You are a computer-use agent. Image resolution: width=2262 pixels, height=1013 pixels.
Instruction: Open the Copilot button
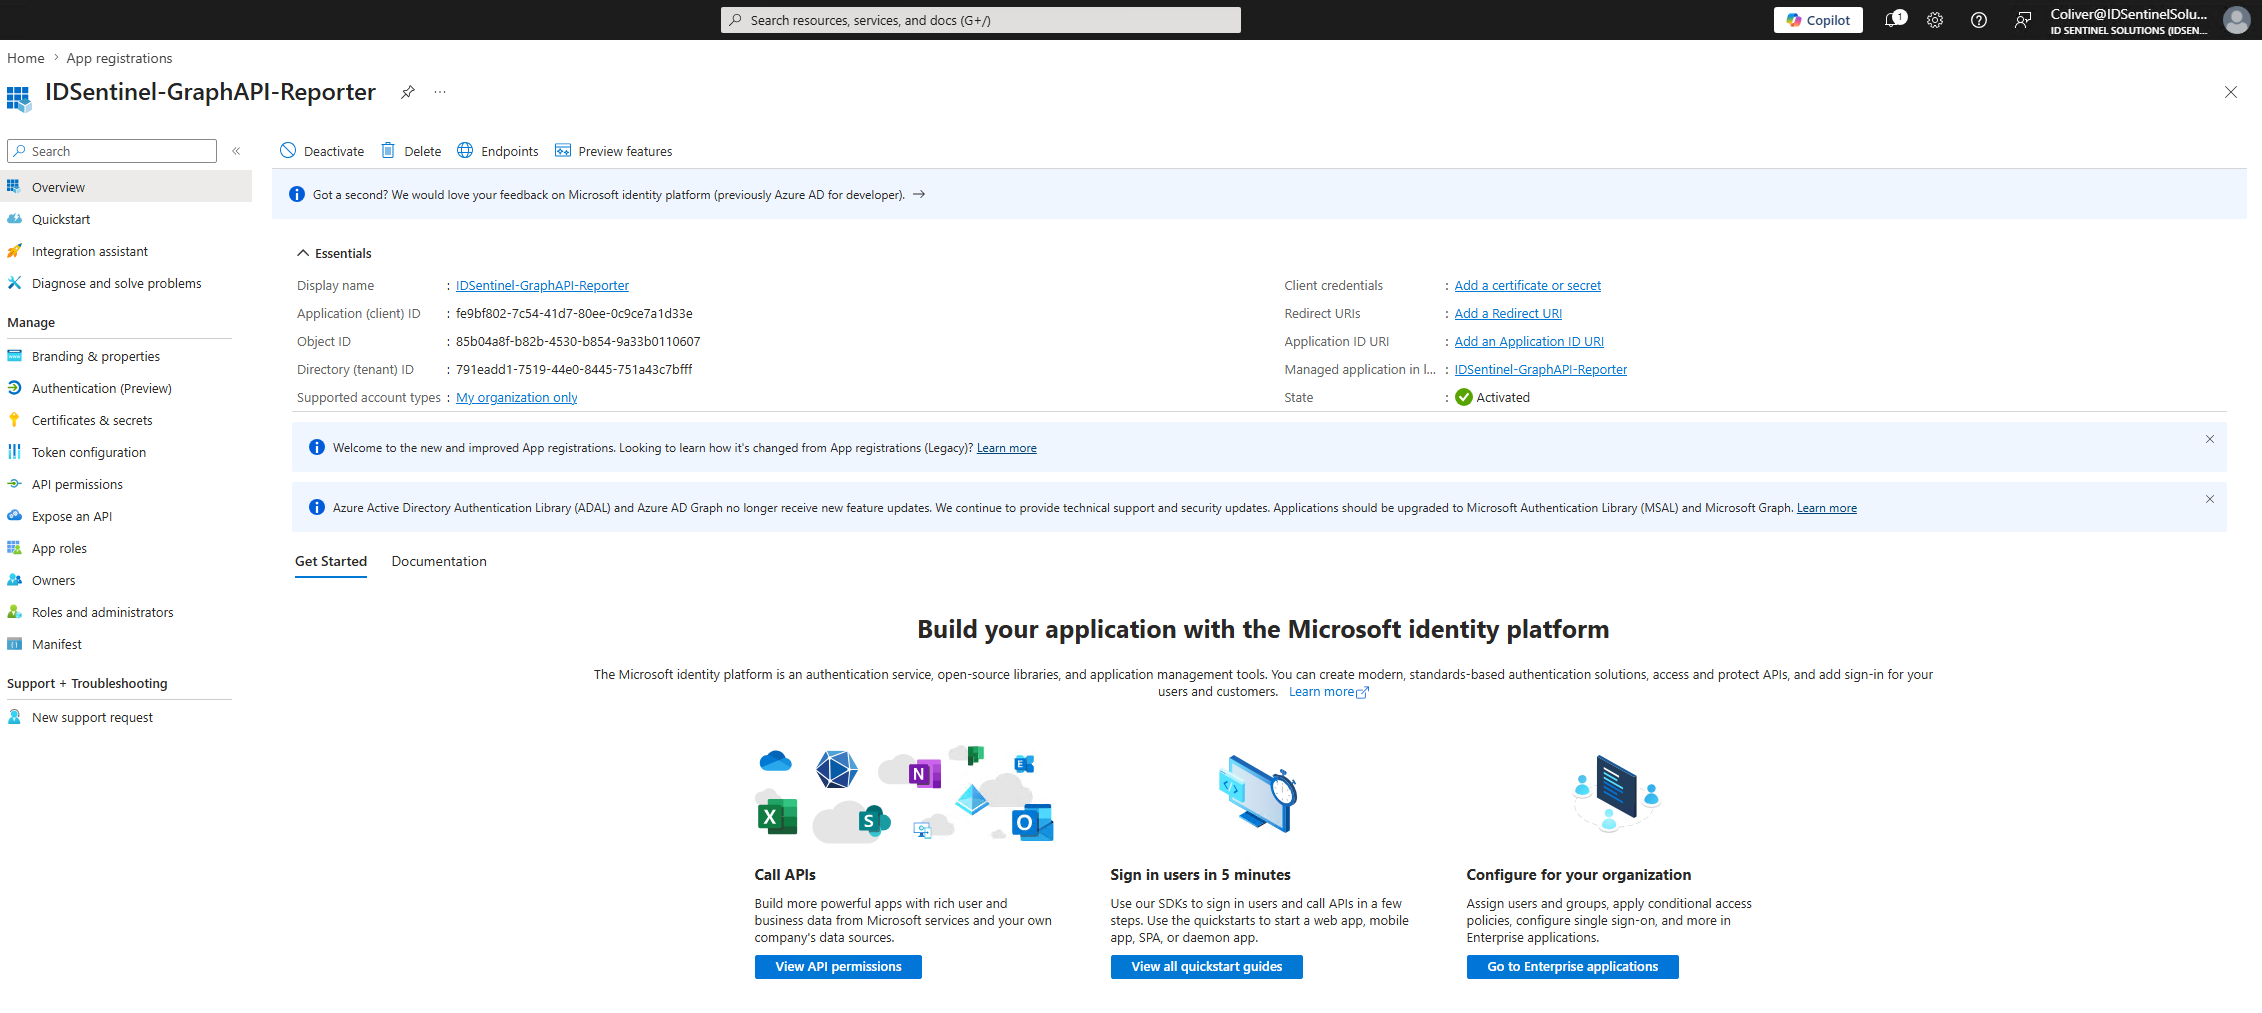[x=1818, y=20]
